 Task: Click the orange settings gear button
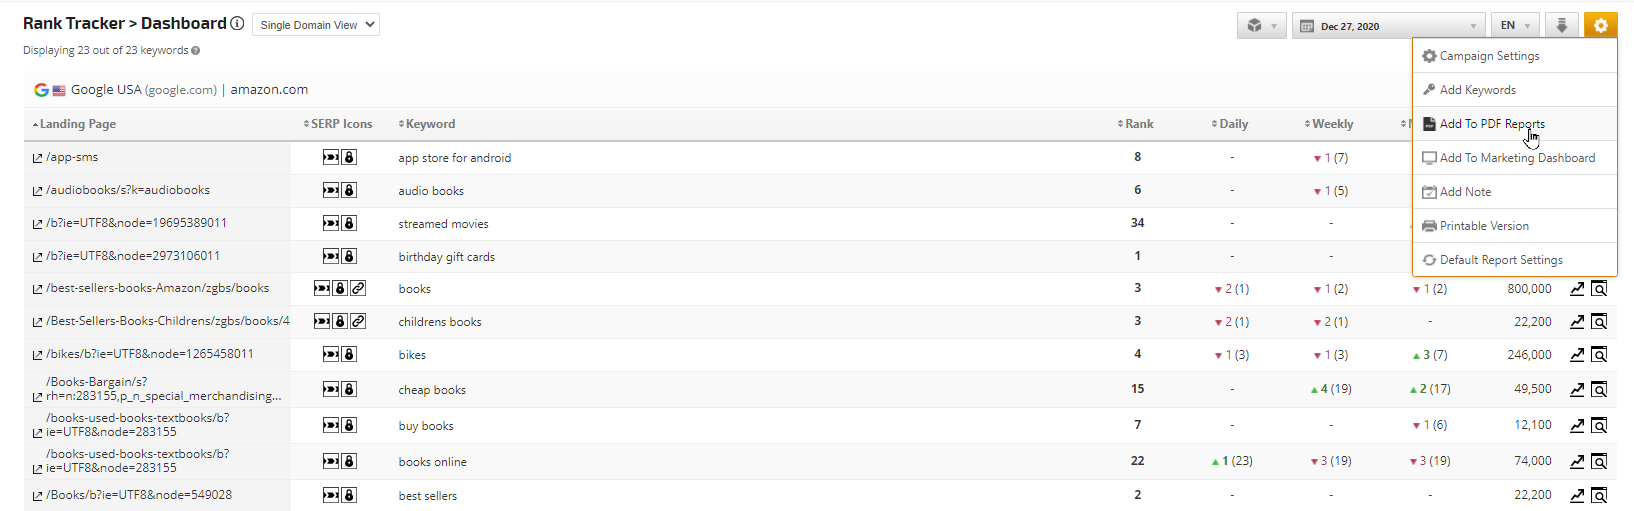(1600, 26)
